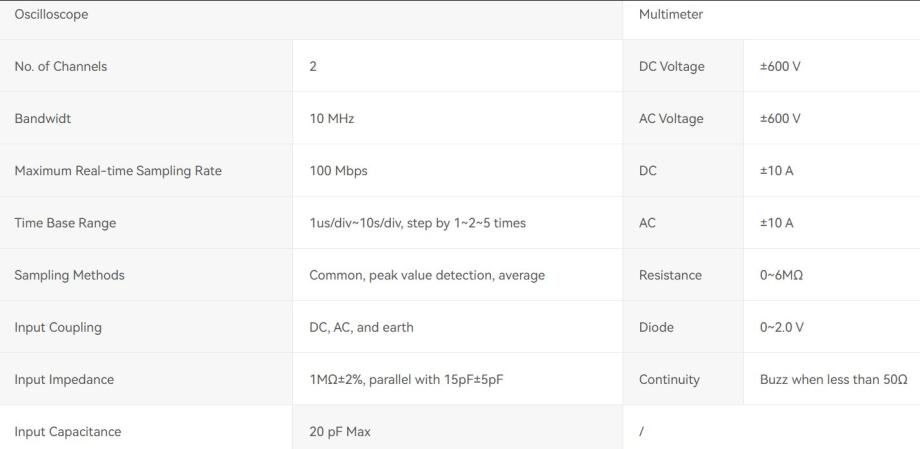
Task: Click the 100 Mbps value cell
Action: pyautogui.click(x=338, y=171)
